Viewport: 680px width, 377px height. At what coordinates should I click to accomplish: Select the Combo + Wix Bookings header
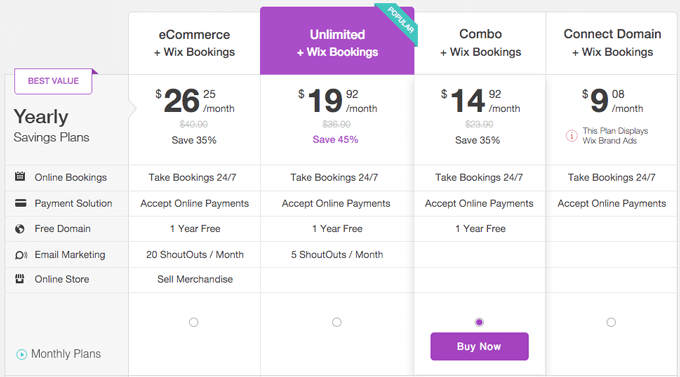(480, 43)
